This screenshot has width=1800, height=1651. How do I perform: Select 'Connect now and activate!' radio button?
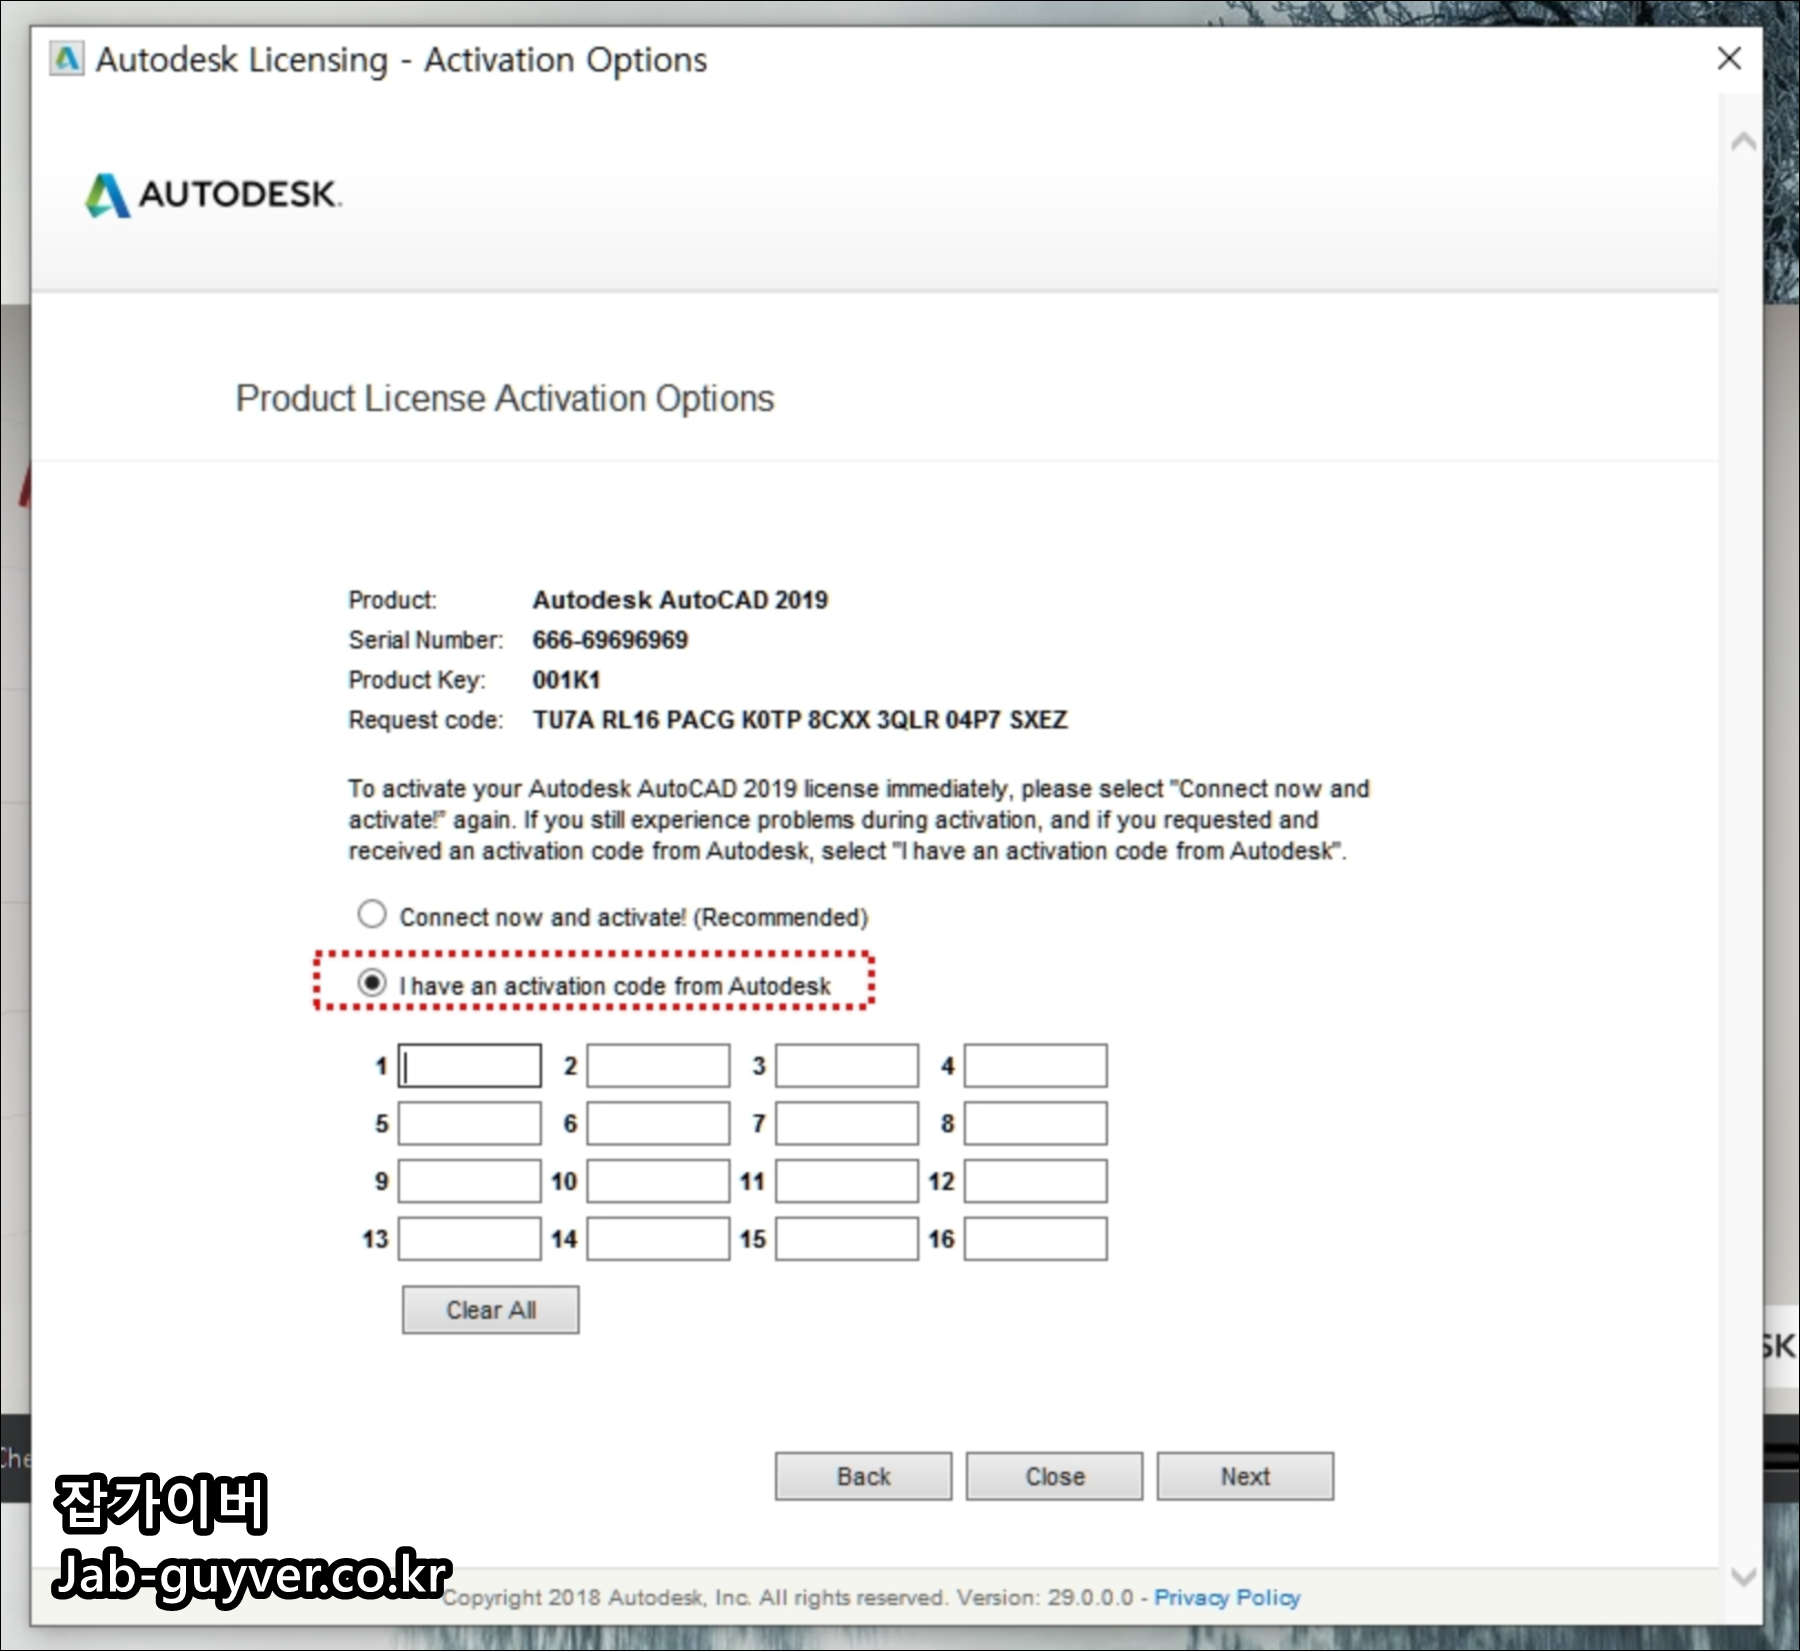pos(372,914)
